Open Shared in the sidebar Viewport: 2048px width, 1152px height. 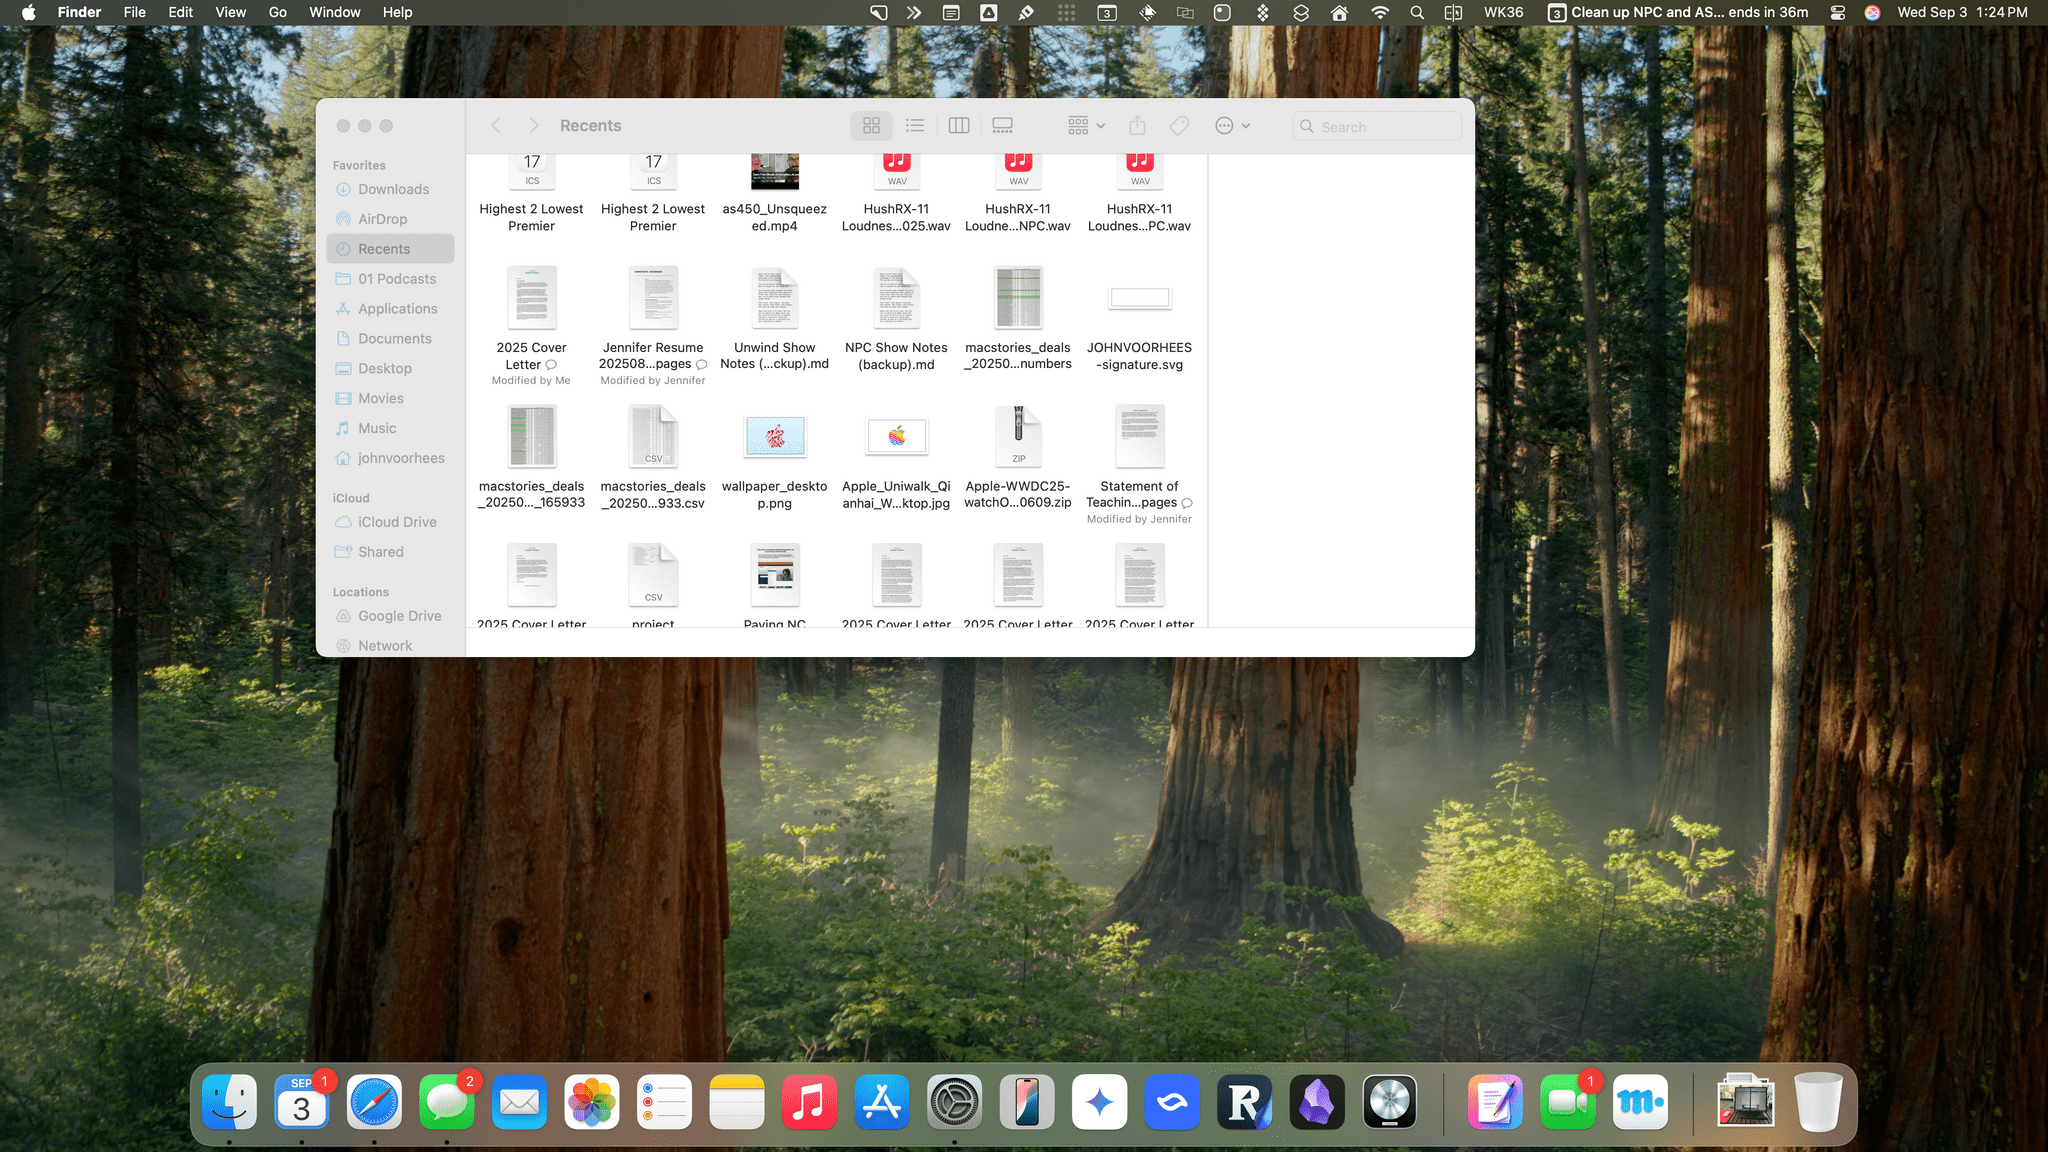pos(390,552)
